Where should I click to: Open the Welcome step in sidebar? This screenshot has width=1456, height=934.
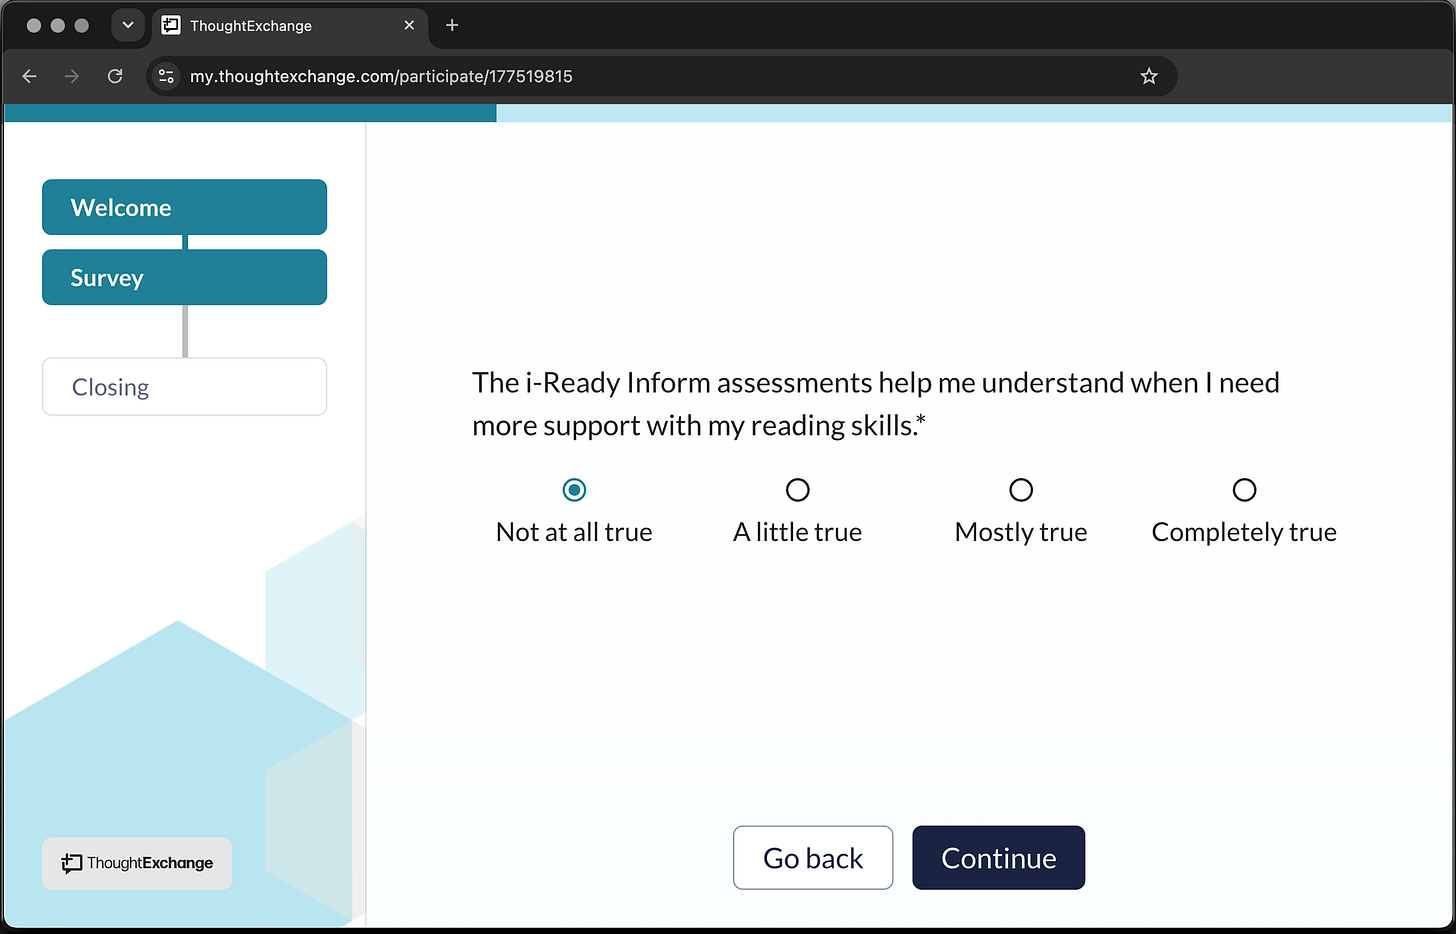tap(184, 207)
